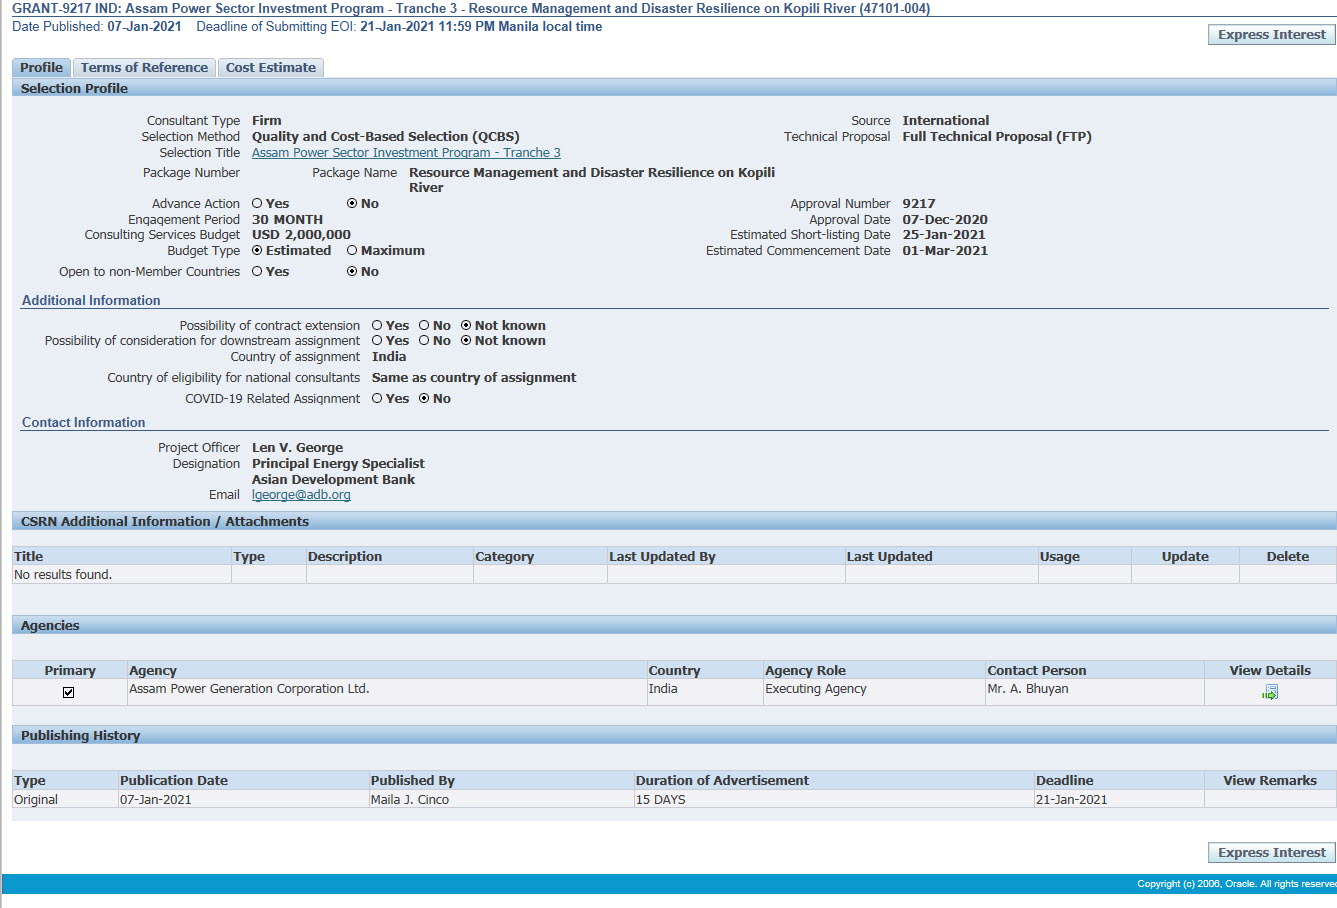The width and height of the screenshot is (1337, 908).
Task: Click the bottom Express Interest button
Action: [1272, 852]
